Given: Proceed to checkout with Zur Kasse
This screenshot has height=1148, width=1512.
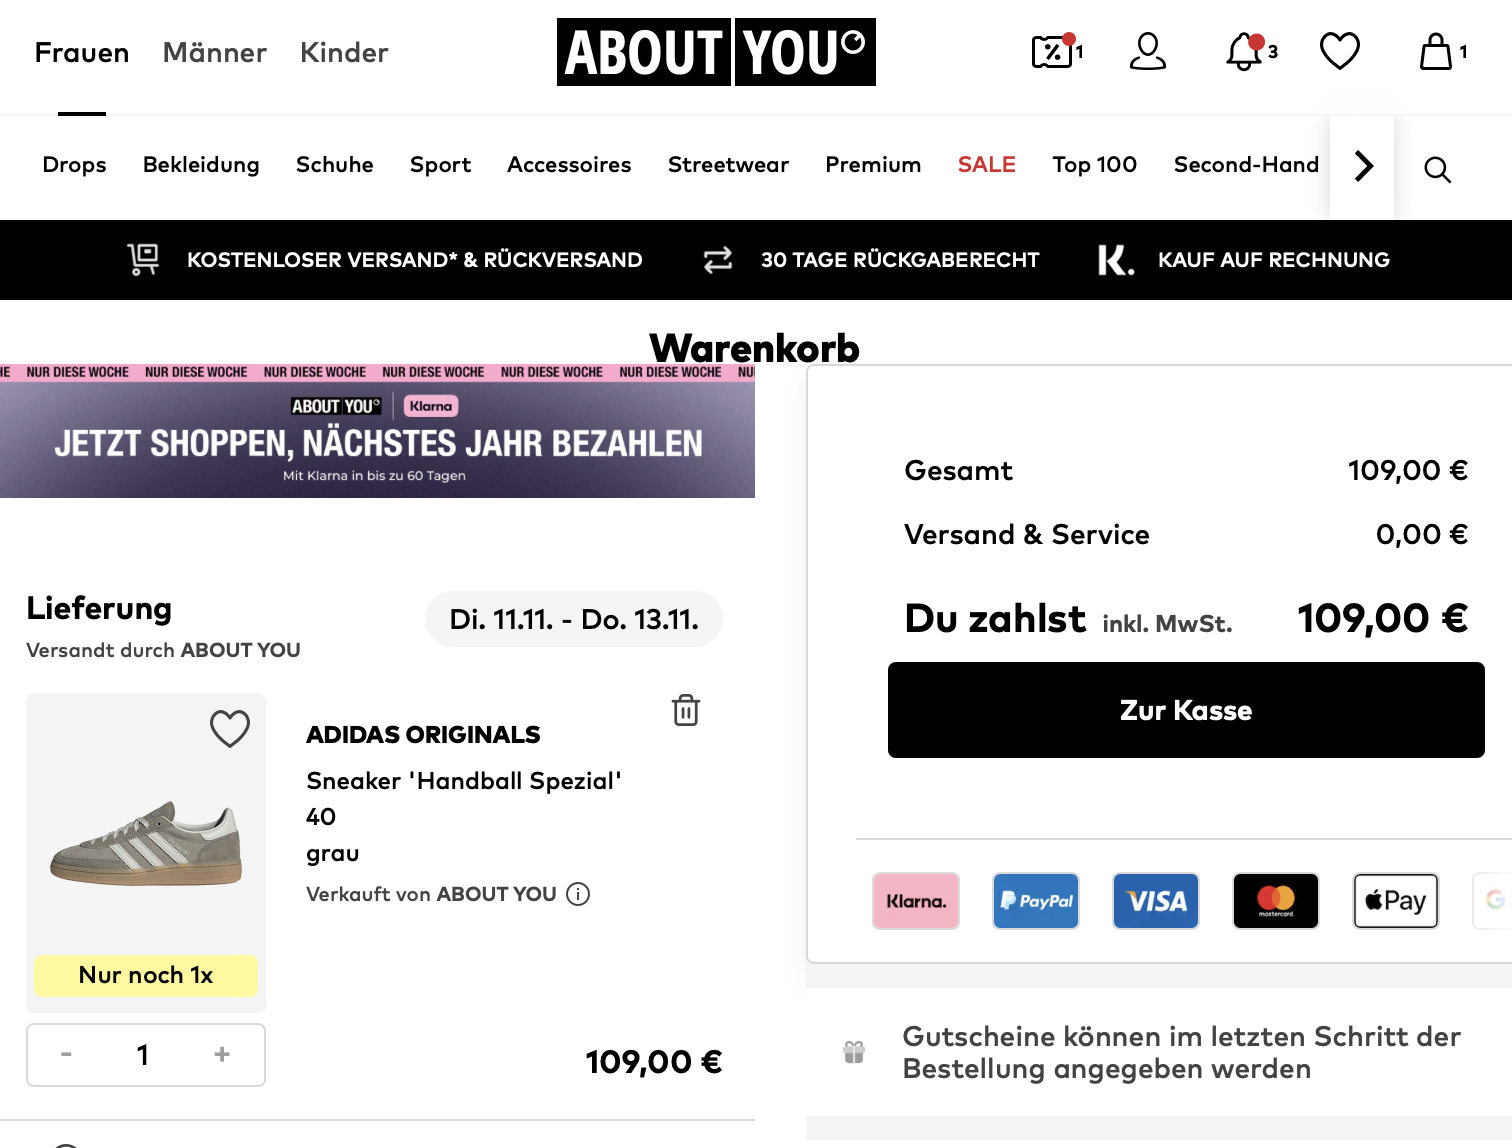Looking at the screenshot, I should [1185, 710].
